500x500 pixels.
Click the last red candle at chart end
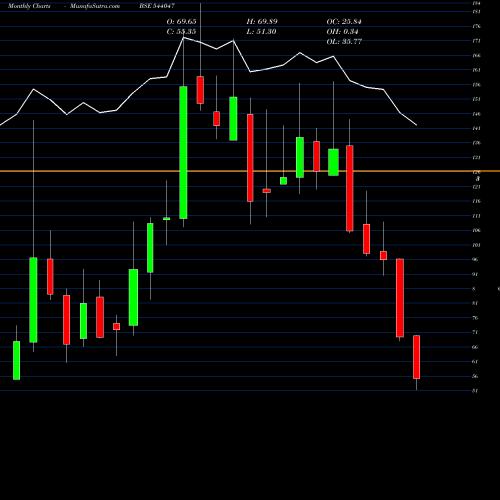(416, 357)
